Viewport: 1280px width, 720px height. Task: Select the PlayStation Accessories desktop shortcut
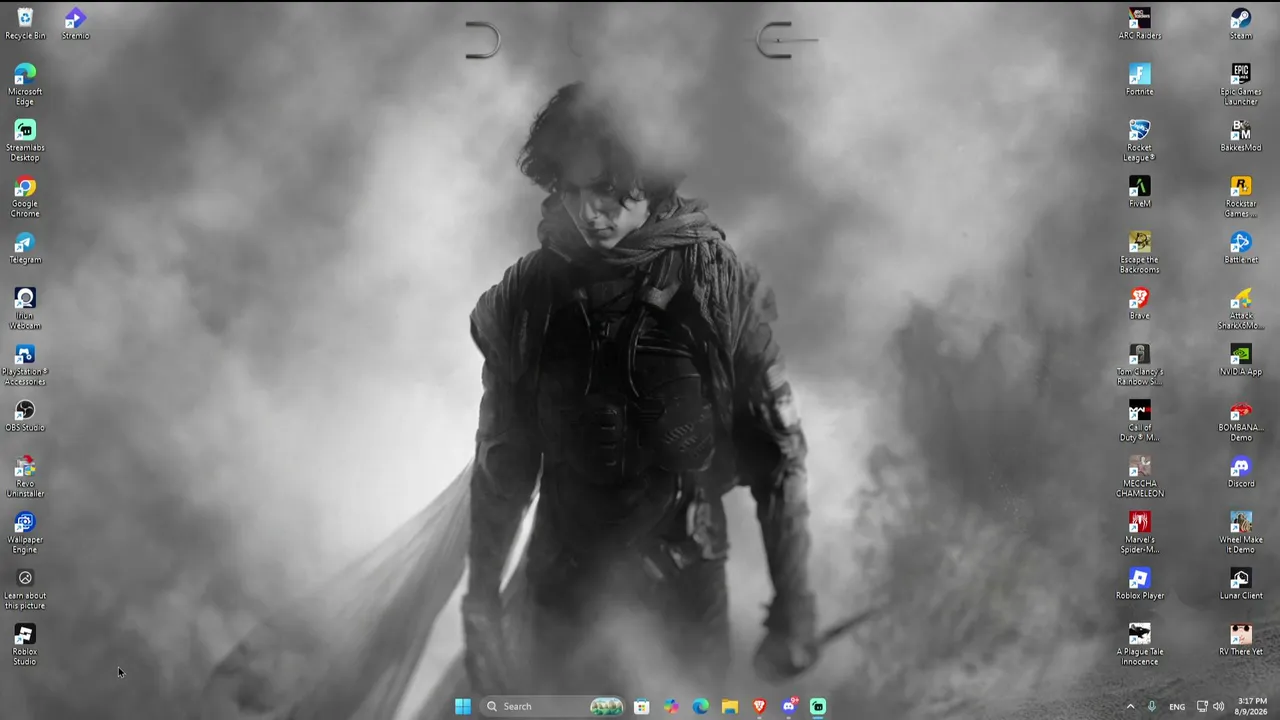(x=25, y=365)
